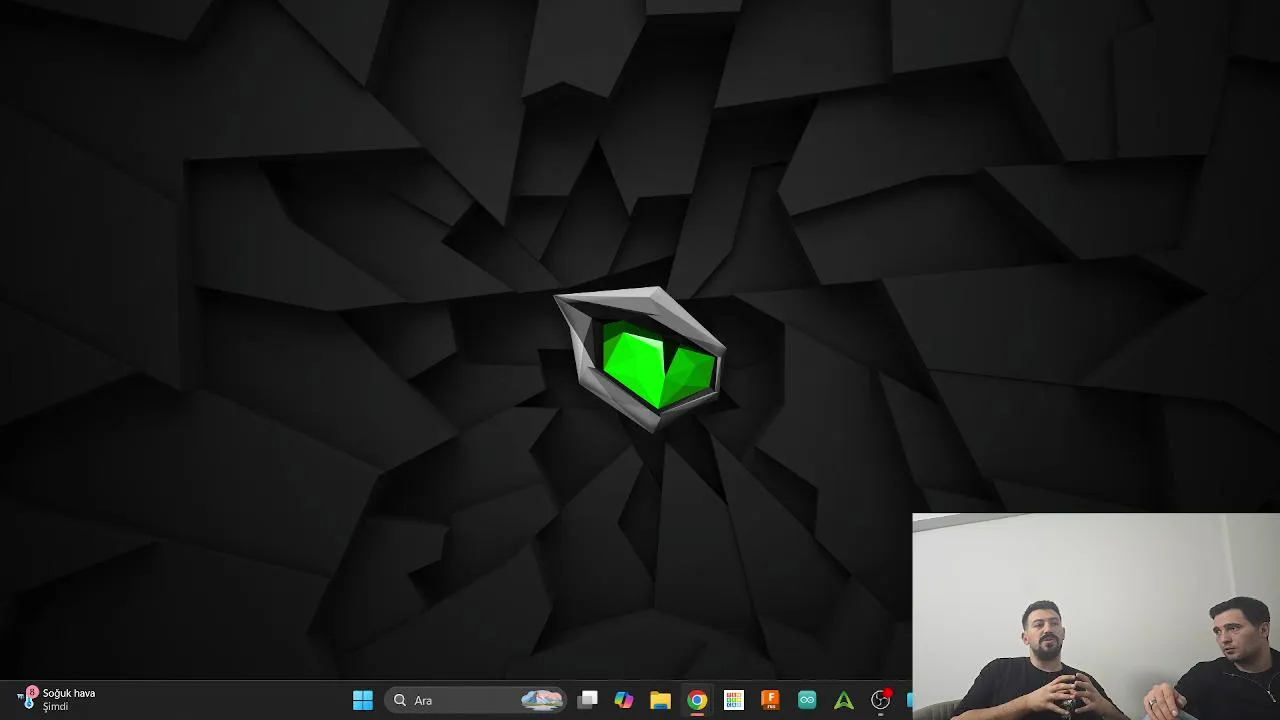Open the colorful grid app icon
The width and height of the screenshot is (1280, 720).
(x=734, y=700)
